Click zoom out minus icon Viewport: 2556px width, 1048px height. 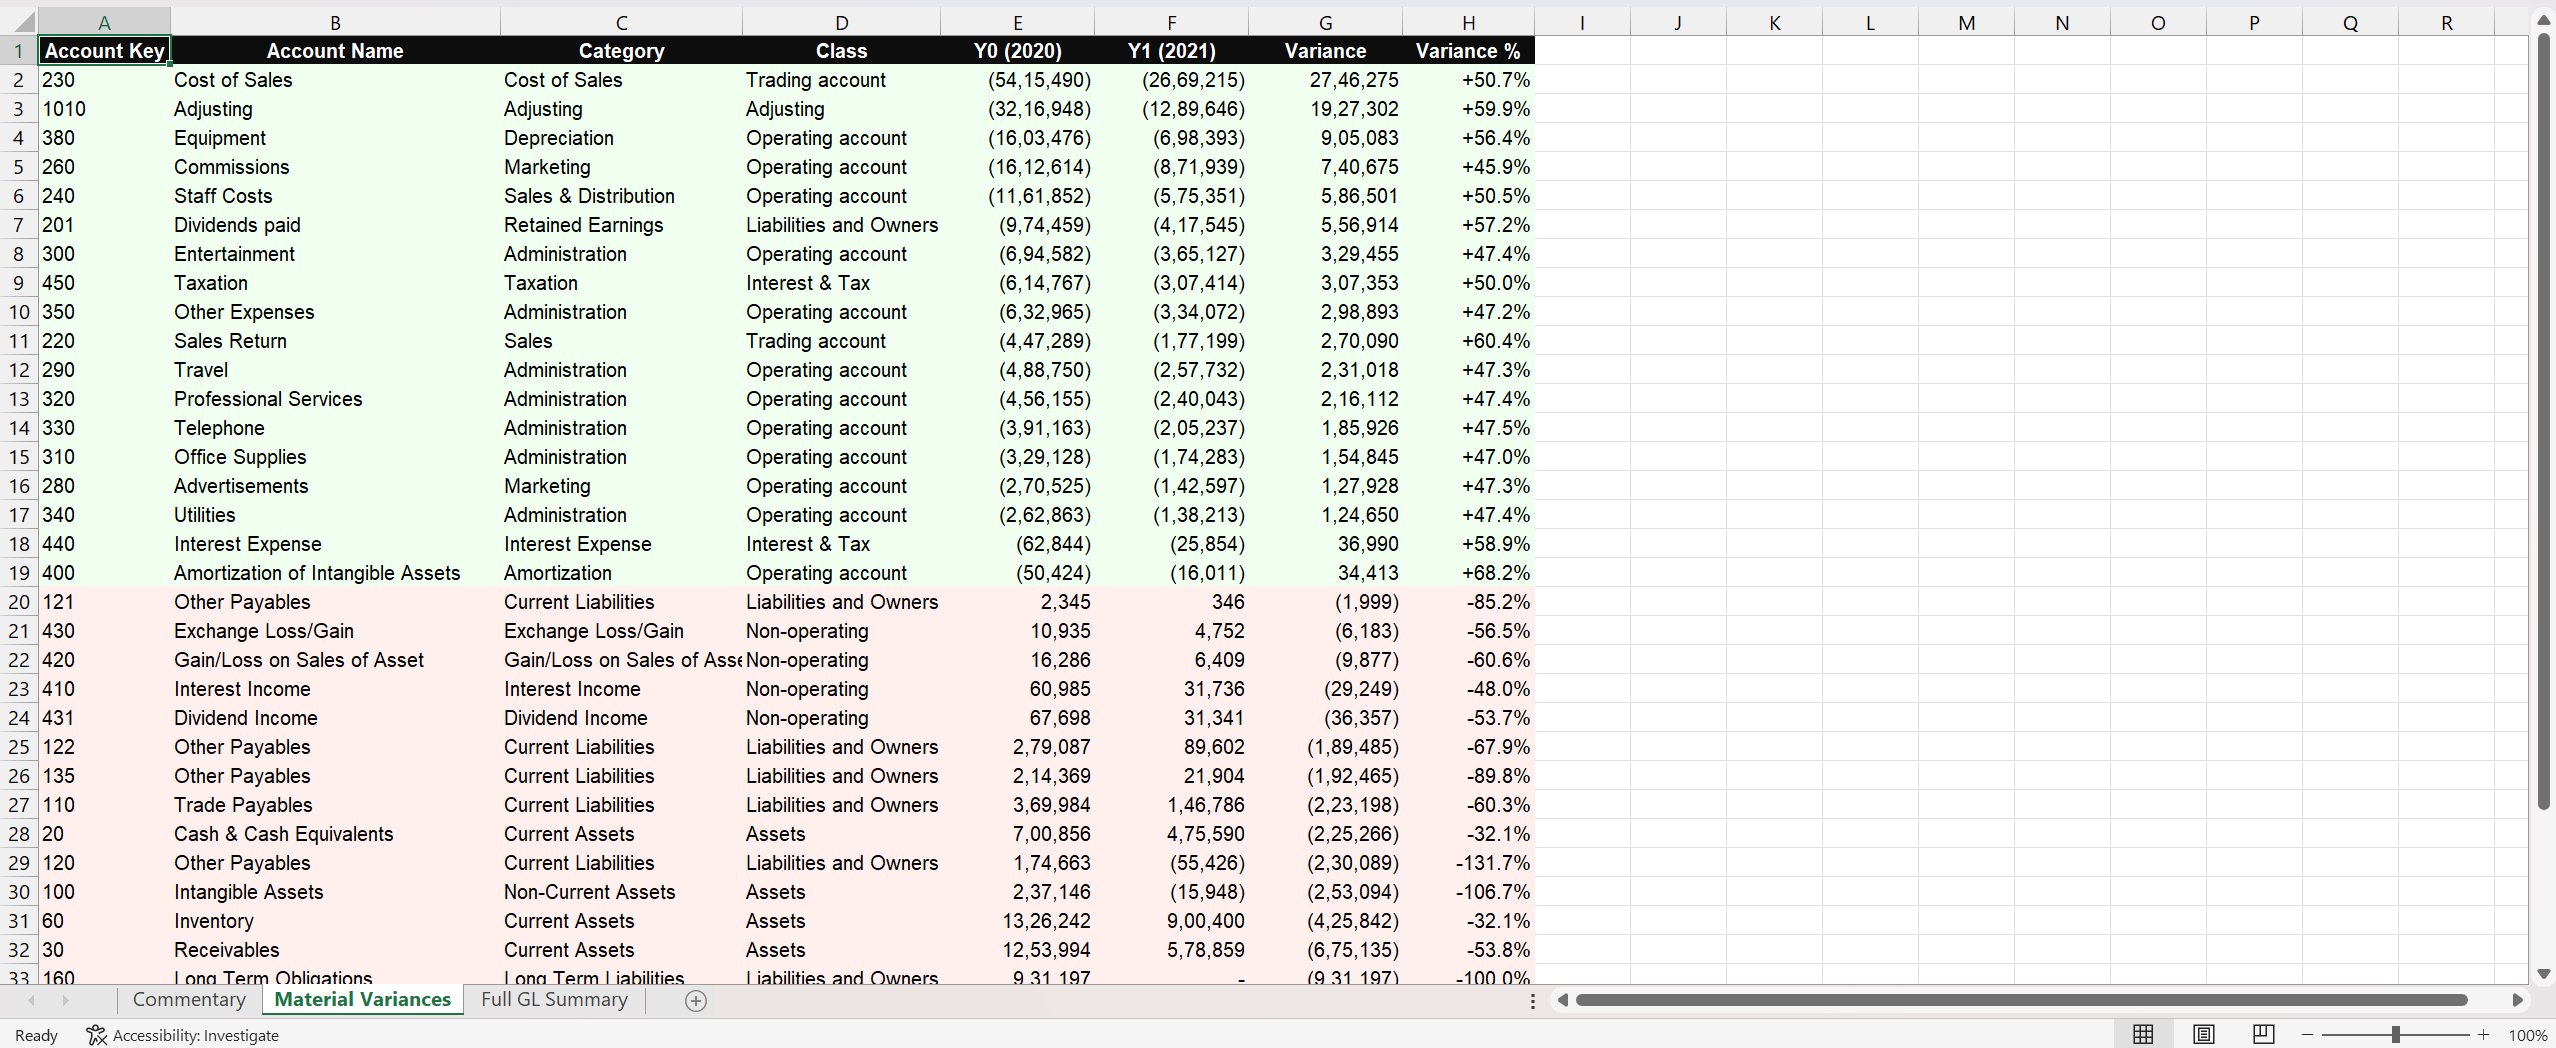click(2308, 1035)
